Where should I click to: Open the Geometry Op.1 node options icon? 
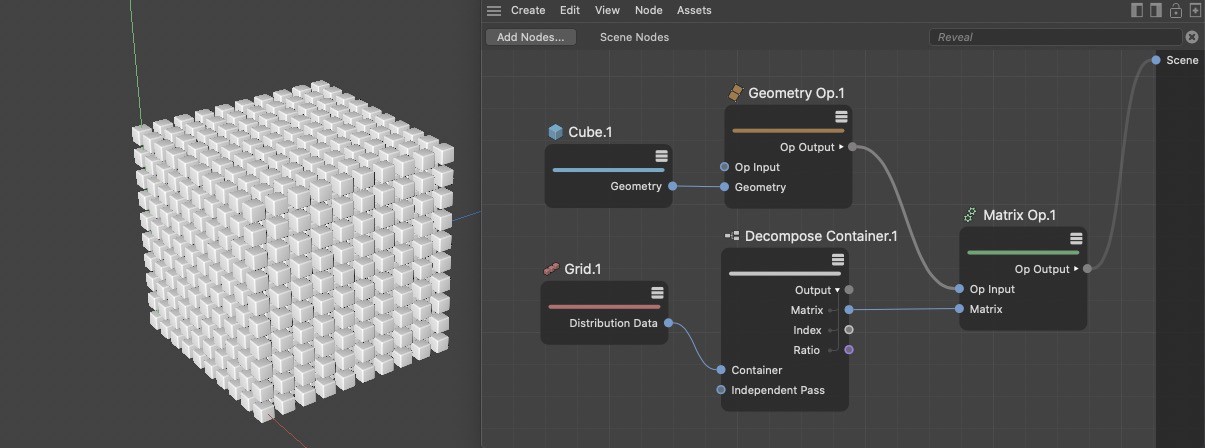(x=841, y=117)
